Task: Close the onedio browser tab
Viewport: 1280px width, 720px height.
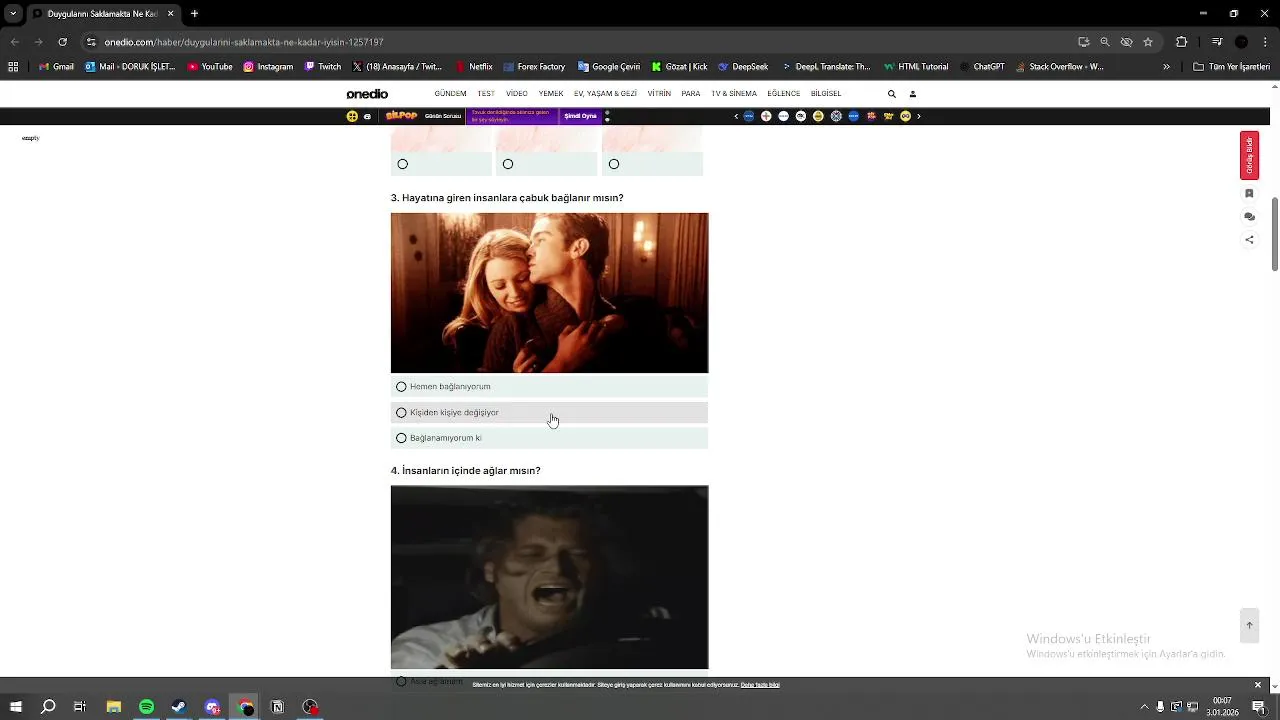Action: coord(171,14)
